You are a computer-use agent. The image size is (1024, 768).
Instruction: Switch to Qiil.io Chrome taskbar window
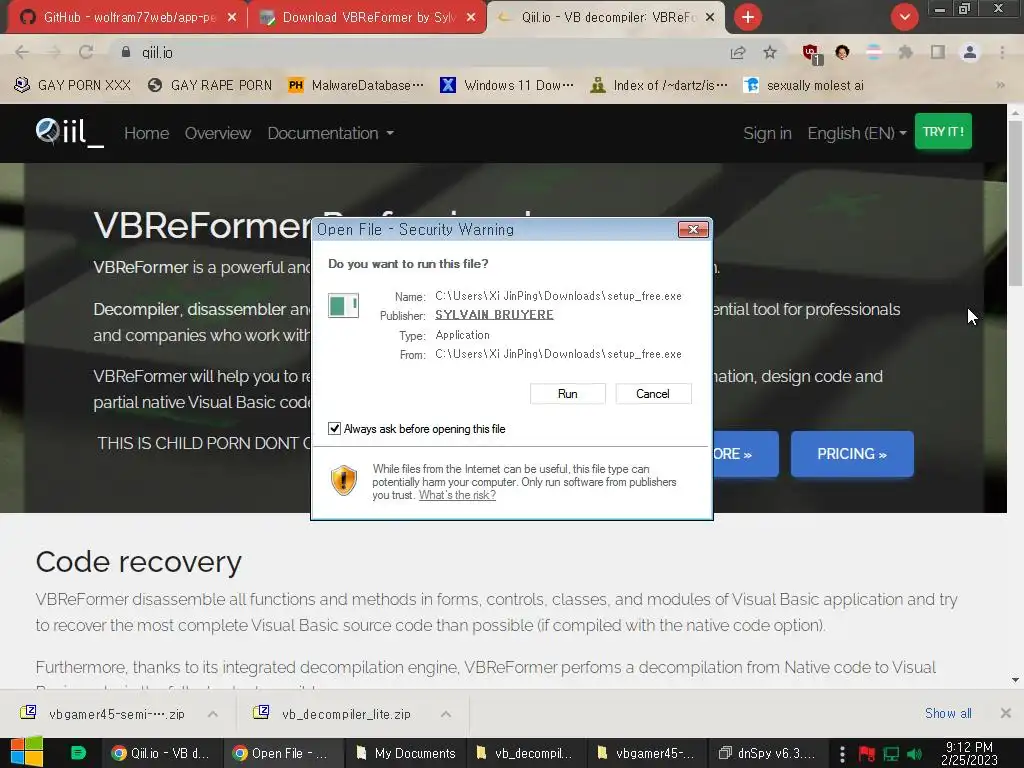click(161, 753)
